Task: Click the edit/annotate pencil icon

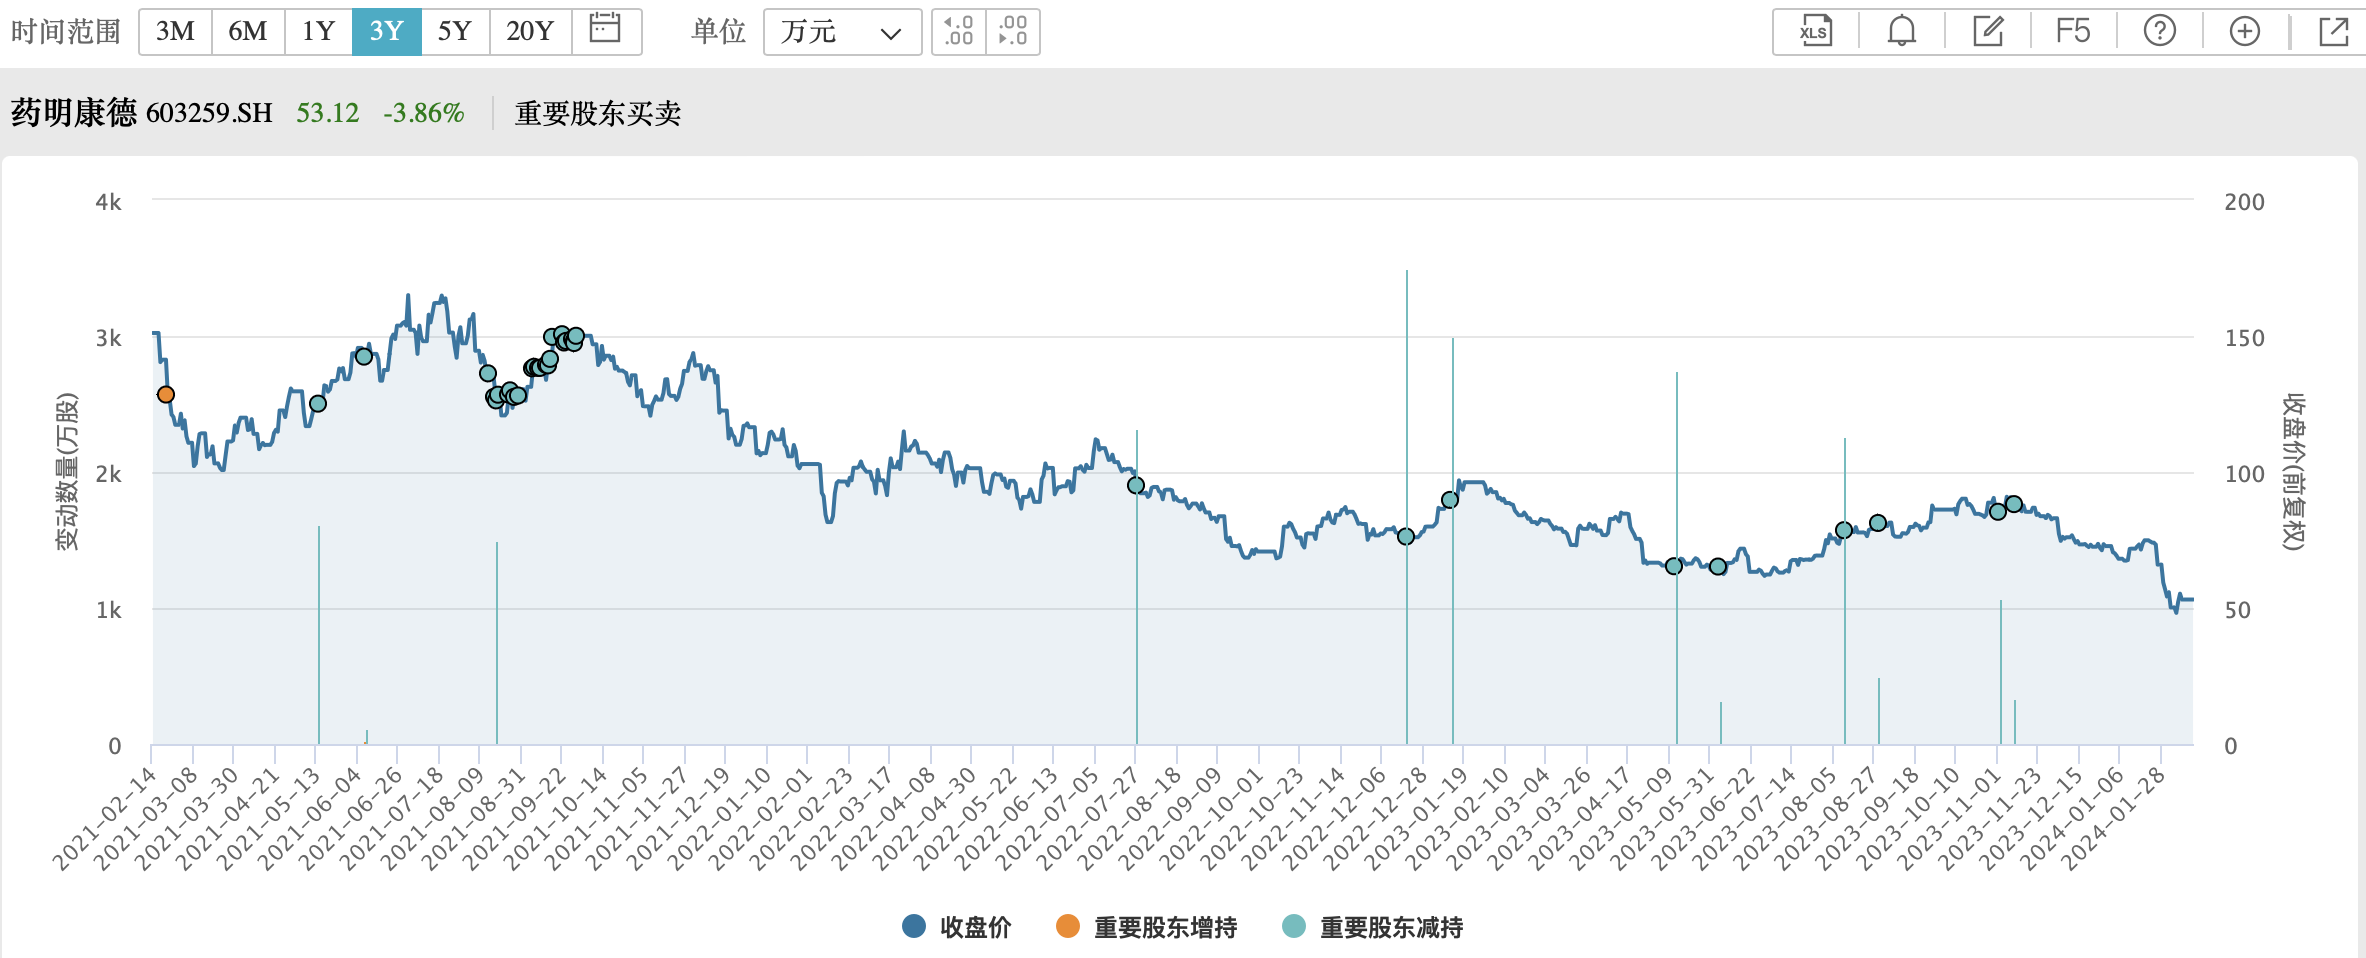Action: click(1988, 31)
